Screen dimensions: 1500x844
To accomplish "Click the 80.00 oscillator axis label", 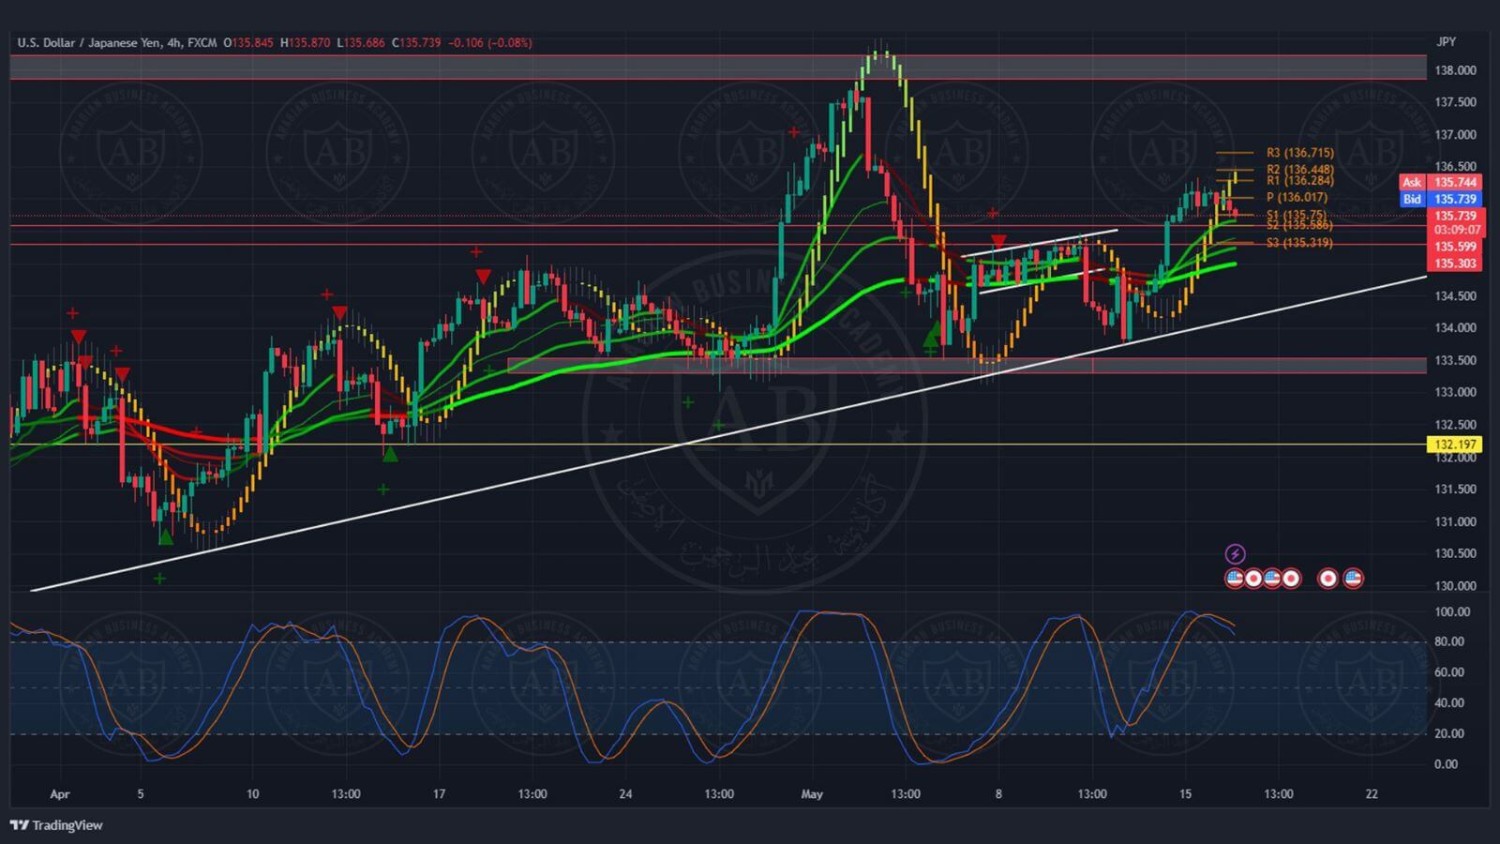I will tap(1449, 642).
